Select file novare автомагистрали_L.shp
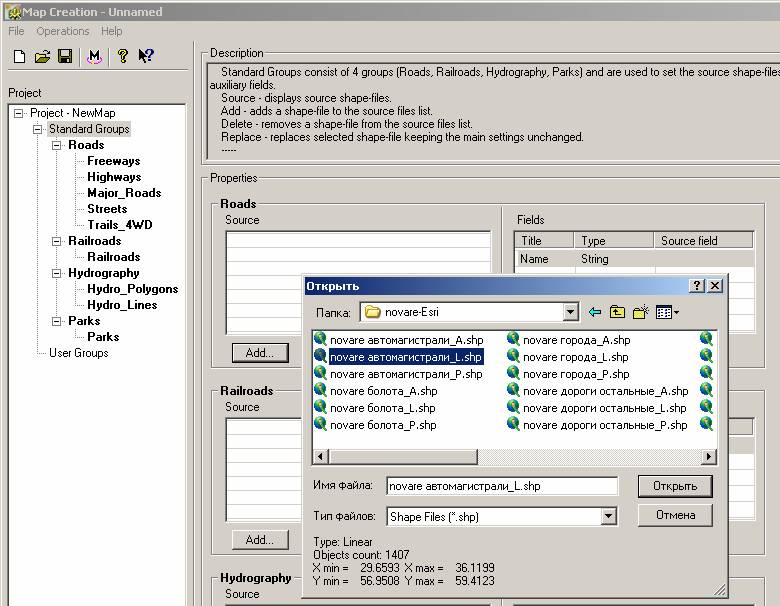Viewport: 780px width, 606px height. [405, 357]
